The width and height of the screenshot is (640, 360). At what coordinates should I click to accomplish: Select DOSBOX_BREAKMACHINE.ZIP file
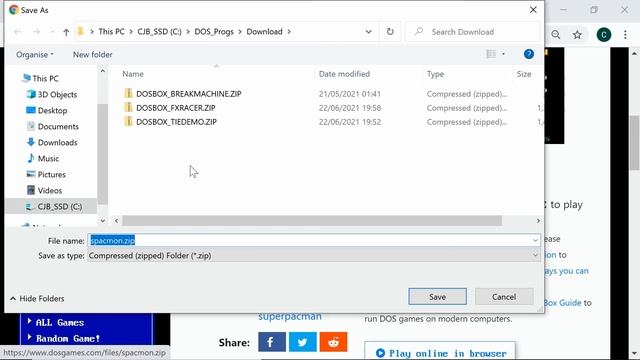click(x=189, y=94)
